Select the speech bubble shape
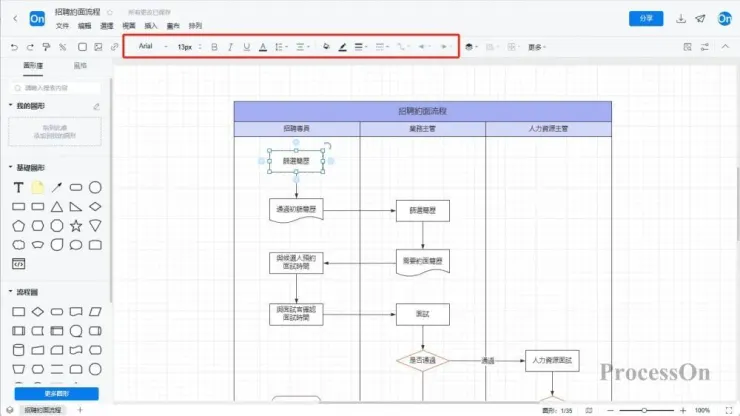The height and width of the screenshot is (416, 740). (x=76, y=245)
